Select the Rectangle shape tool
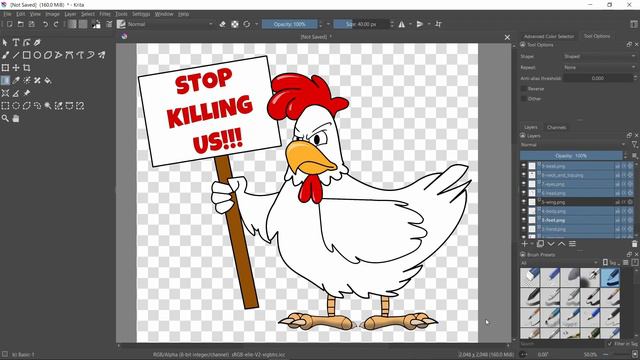 [27, 55]
